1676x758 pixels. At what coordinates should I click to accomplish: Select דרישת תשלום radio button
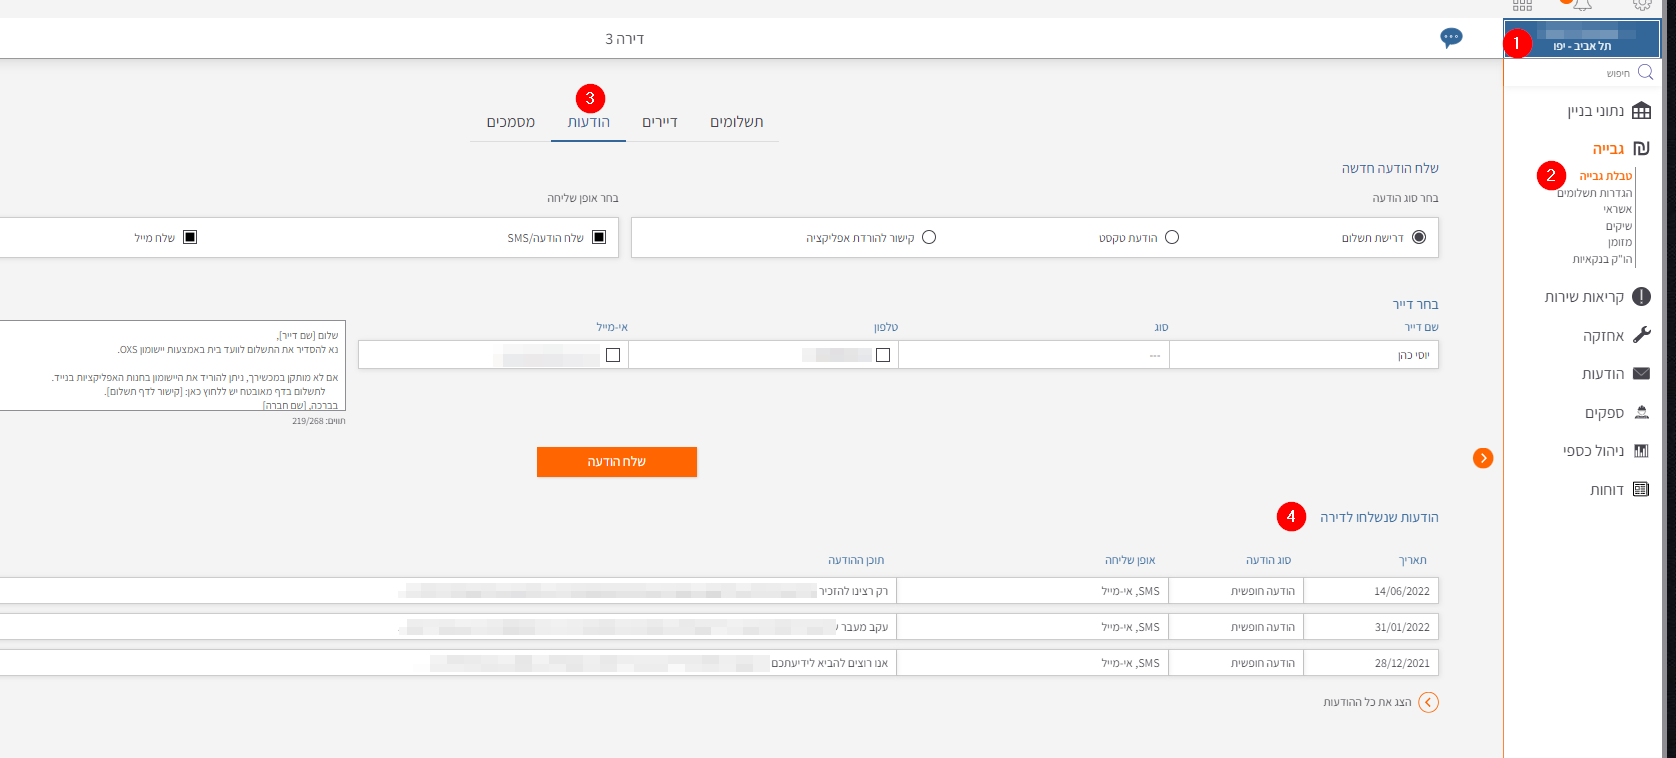point(1418,237)
